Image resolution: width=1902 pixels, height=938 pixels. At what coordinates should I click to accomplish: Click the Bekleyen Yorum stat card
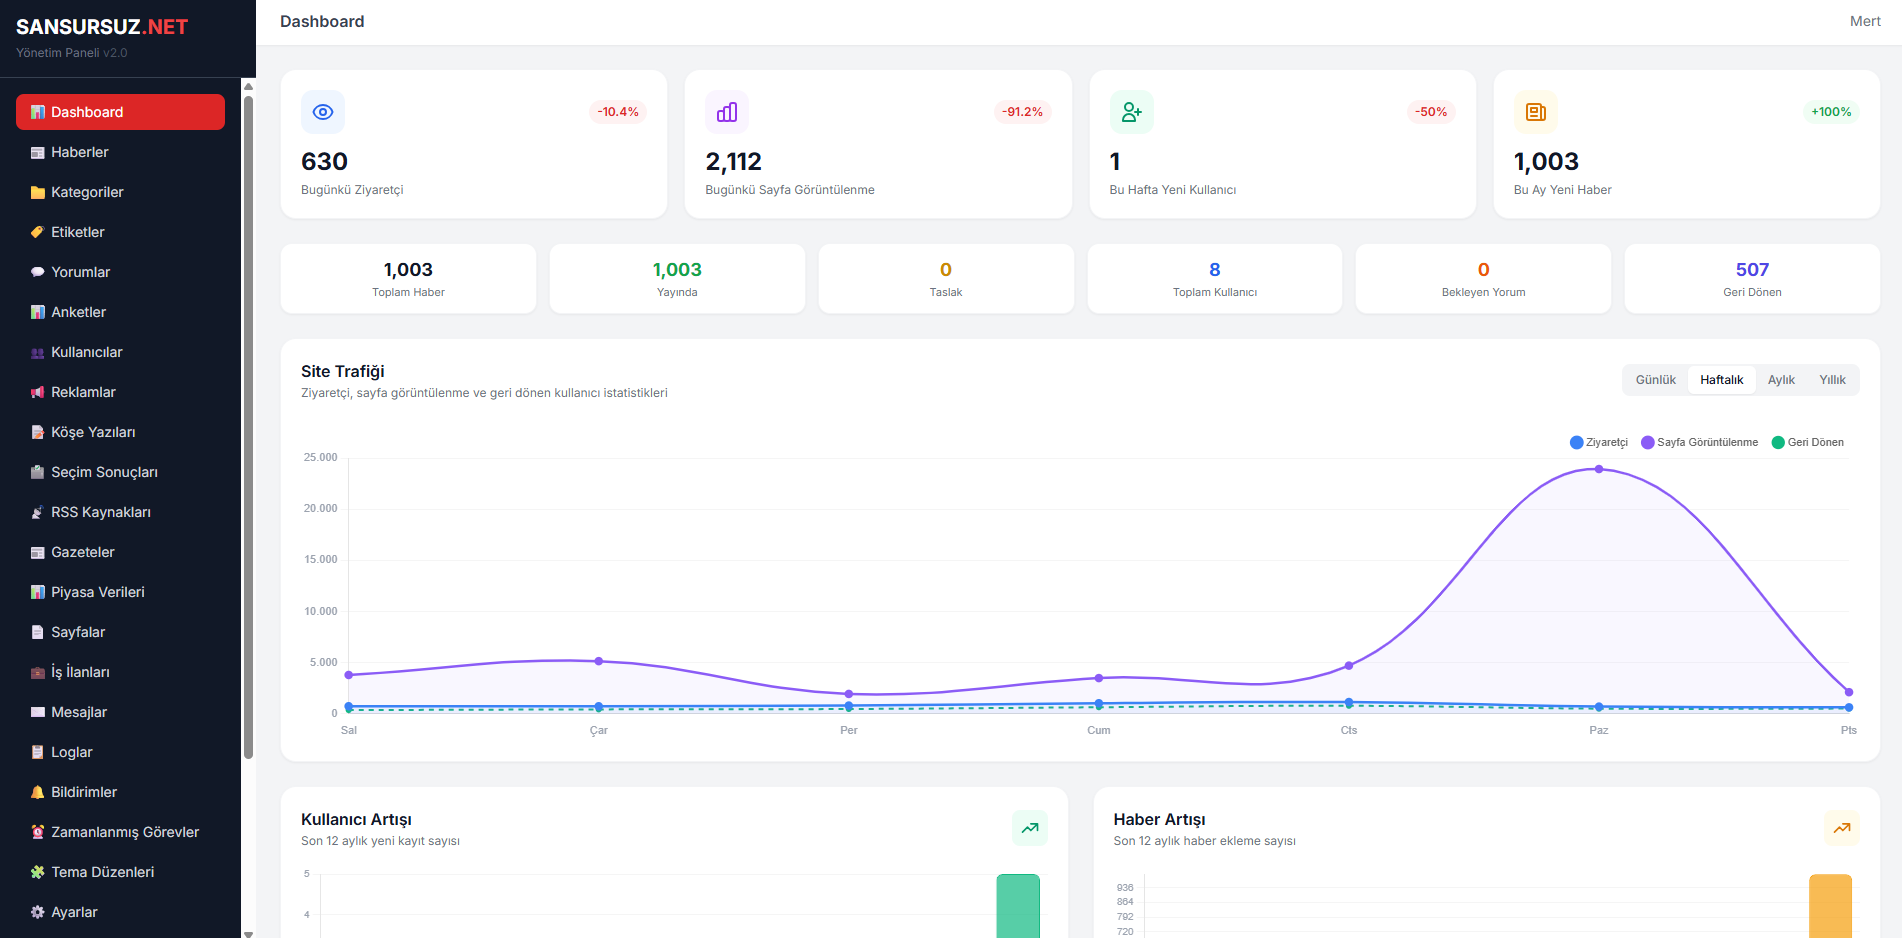(1483, 279)
